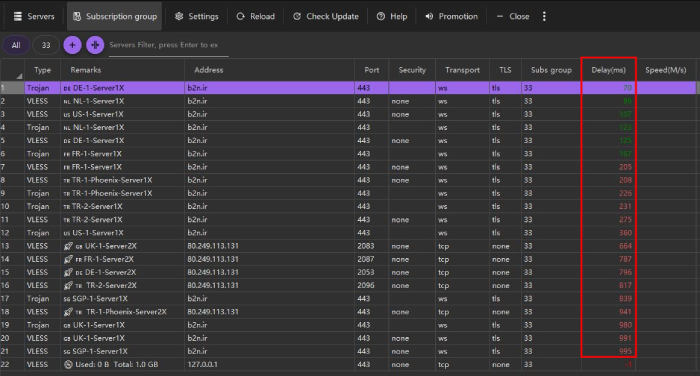Click the Trojan type cell in row 1
This screenshot has width=700, height=376.
pos(42,88)
